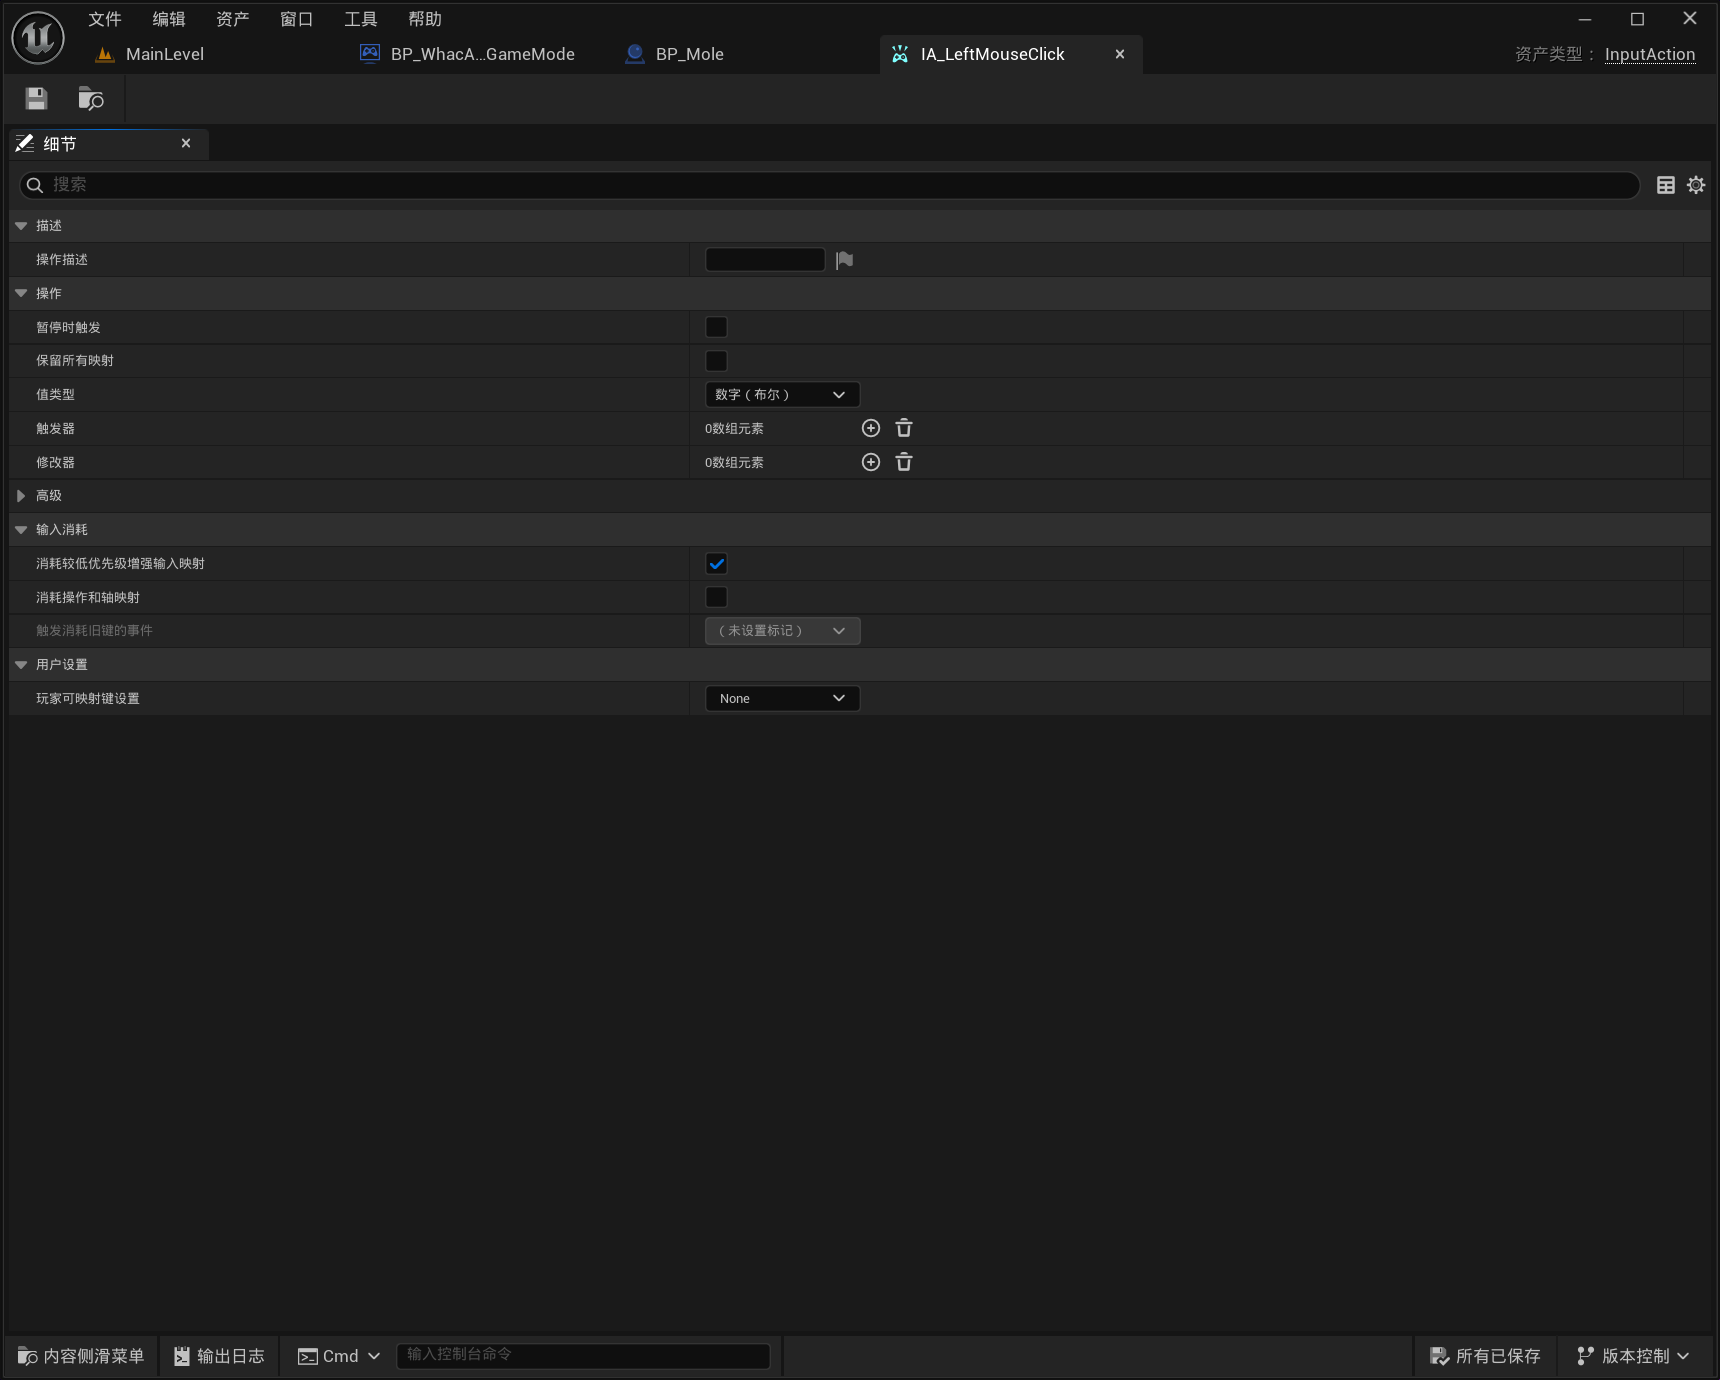Open details panel settings gear
This screenshot has height=1380, width=1720.
1696,185
